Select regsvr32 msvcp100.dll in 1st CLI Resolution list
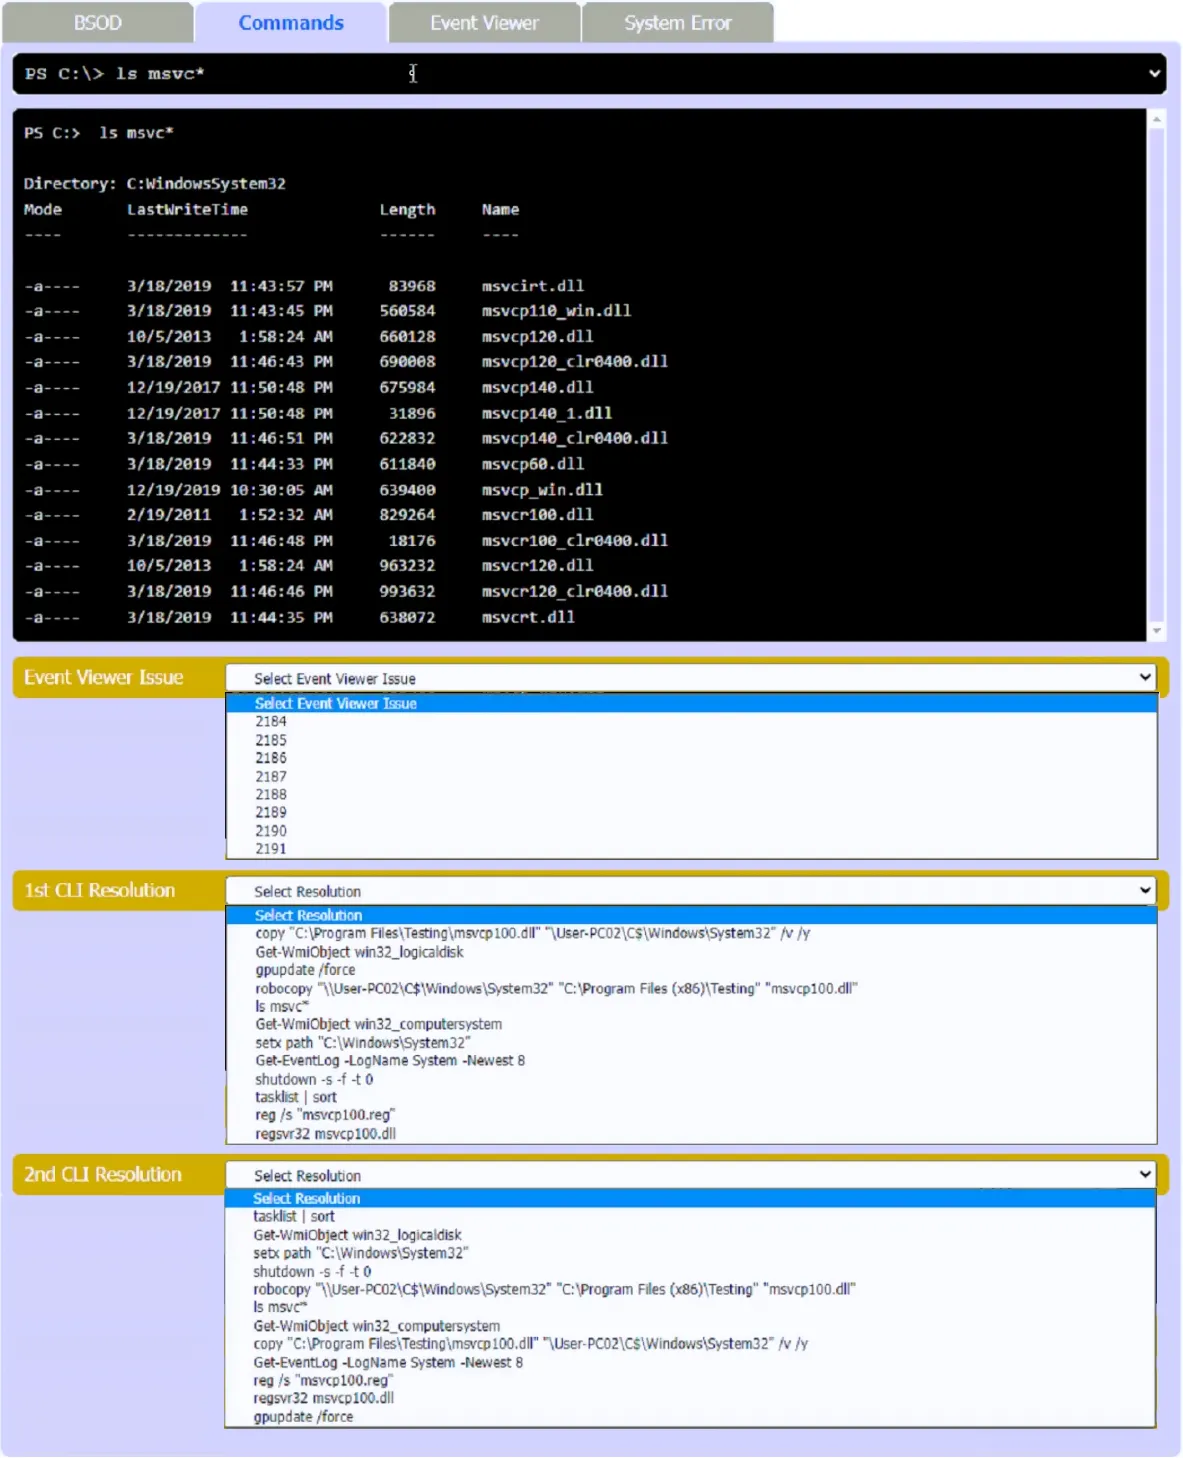The height and width of the screenshot is (1458, 1183). [691, 1134]
